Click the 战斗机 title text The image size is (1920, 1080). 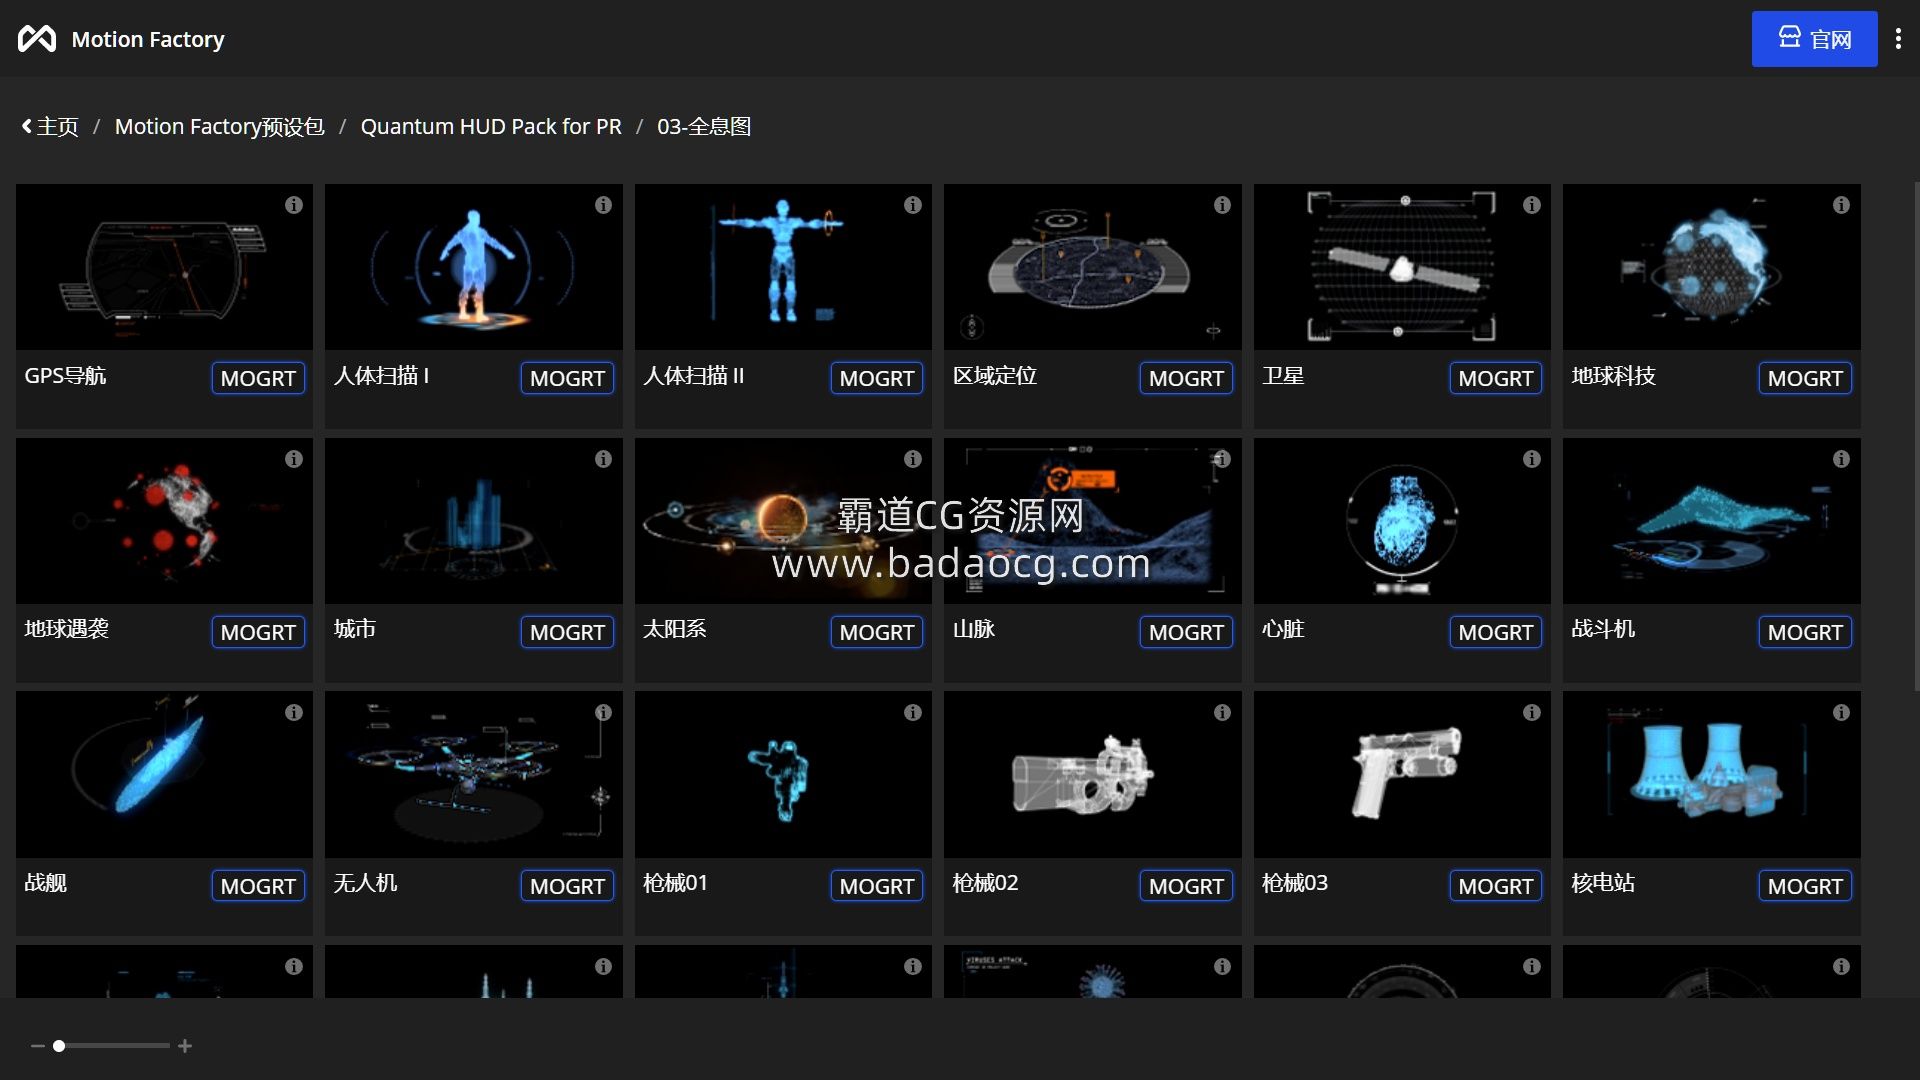(1603, 629)
